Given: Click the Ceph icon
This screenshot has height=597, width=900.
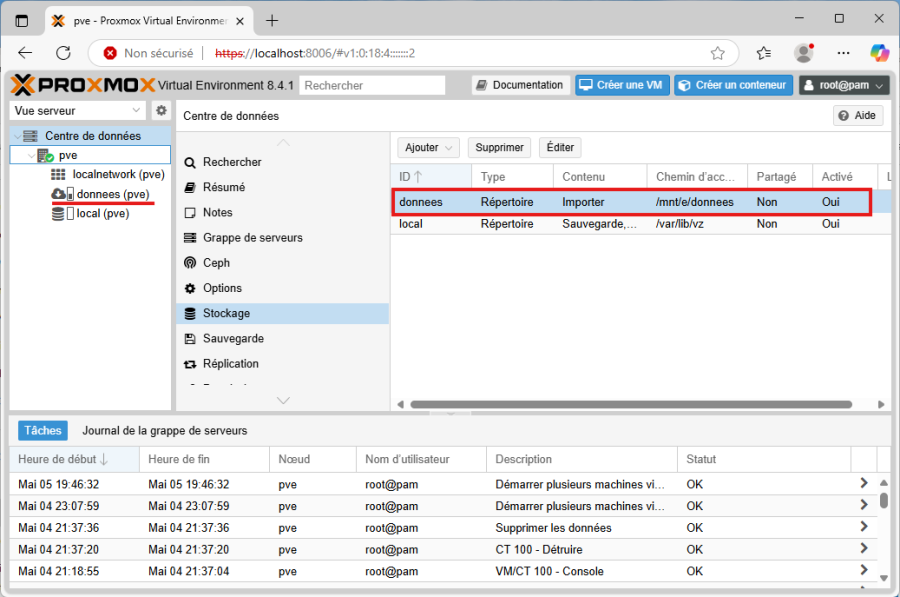Looking at the screenshot, I should pyautogui.click(x=190, y=263).
